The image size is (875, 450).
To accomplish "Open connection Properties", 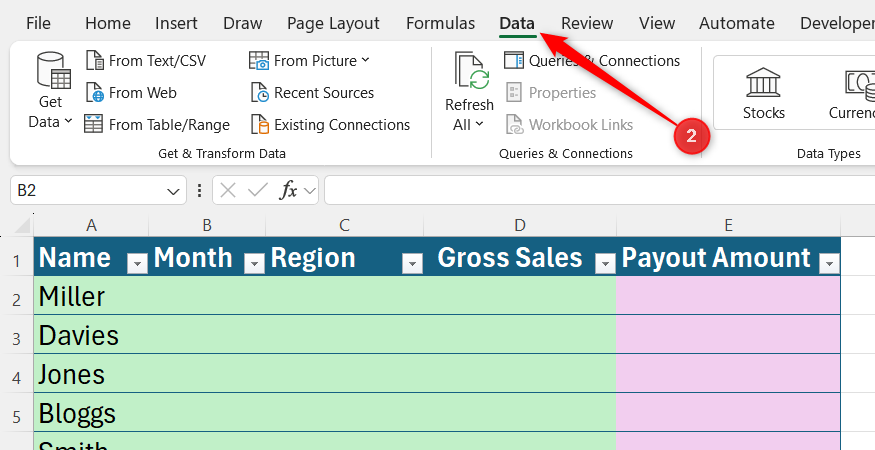I will [x=551, y=93].
